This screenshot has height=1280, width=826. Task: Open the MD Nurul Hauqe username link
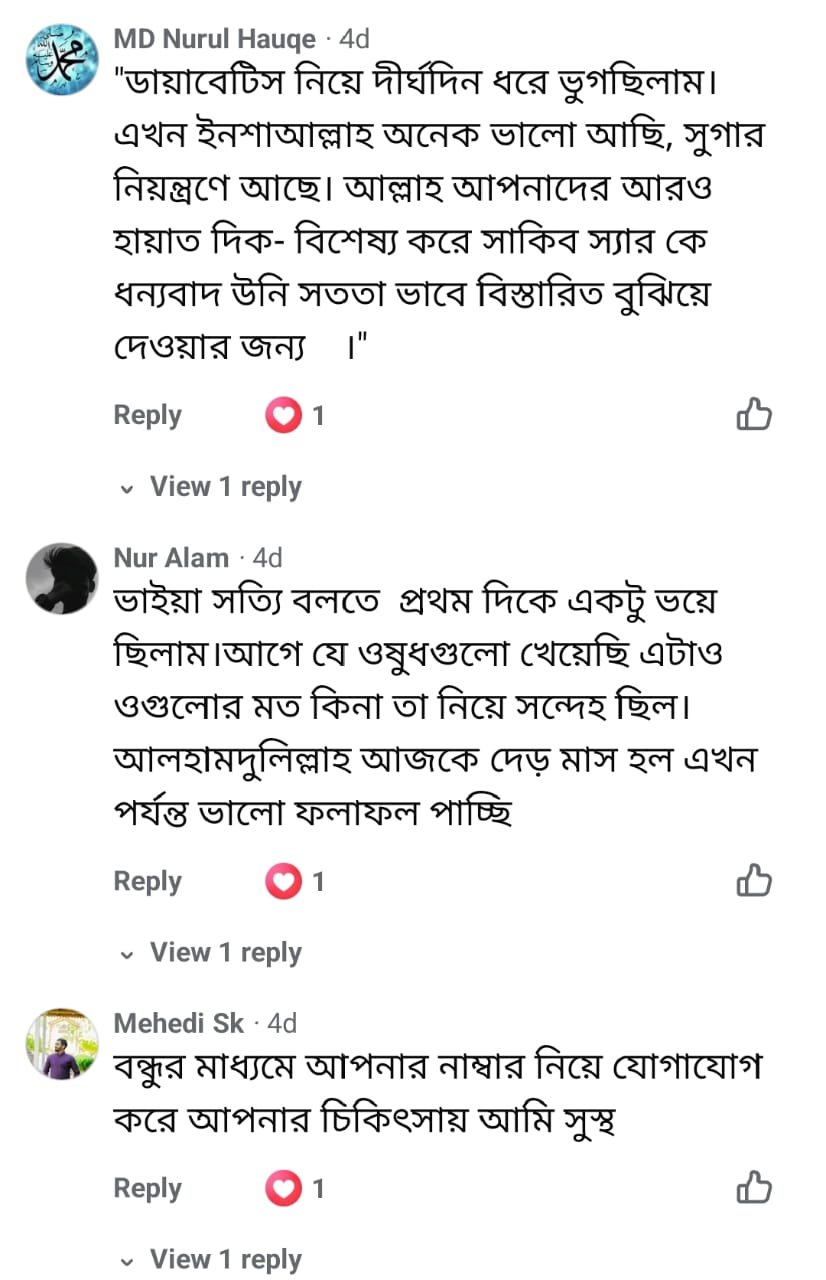pyautogui.click(x=214, y=39)
